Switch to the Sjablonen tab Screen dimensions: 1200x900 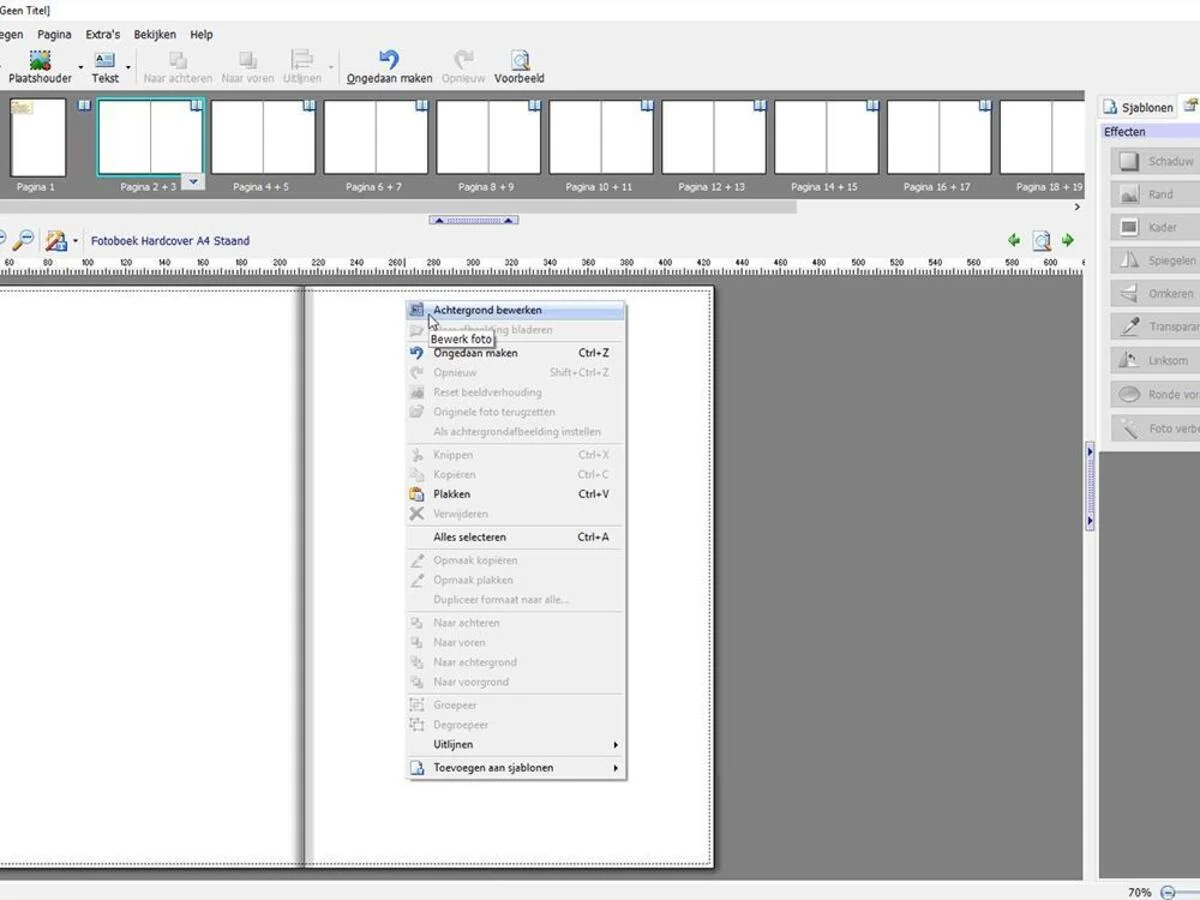(1138, 108)
